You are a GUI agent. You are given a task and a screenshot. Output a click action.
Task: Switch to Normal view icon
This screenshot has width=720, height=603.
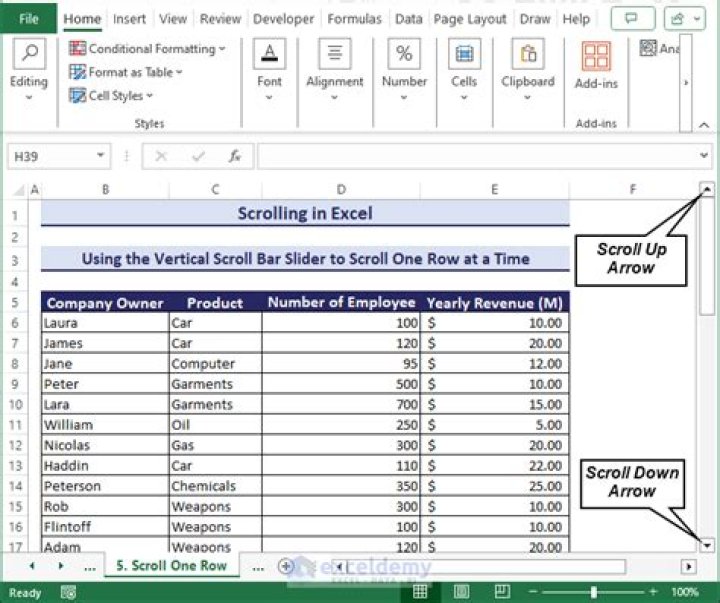click(x=420, y=592)
